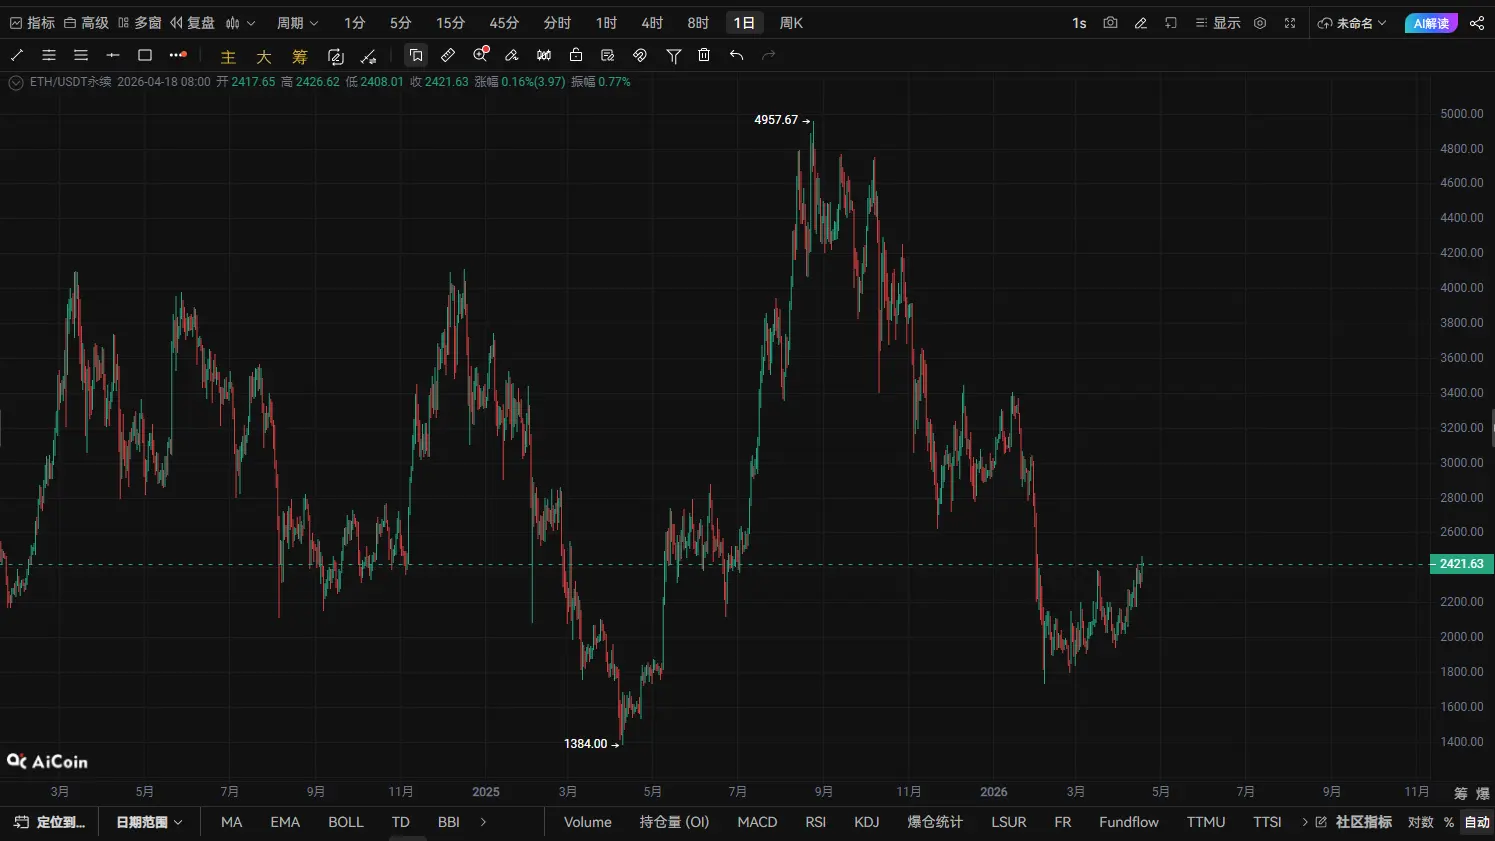The image size is (1495, 841).
Task: Start 复盘 replay mode
Action: pyautogui.click(x=192, y=23)
